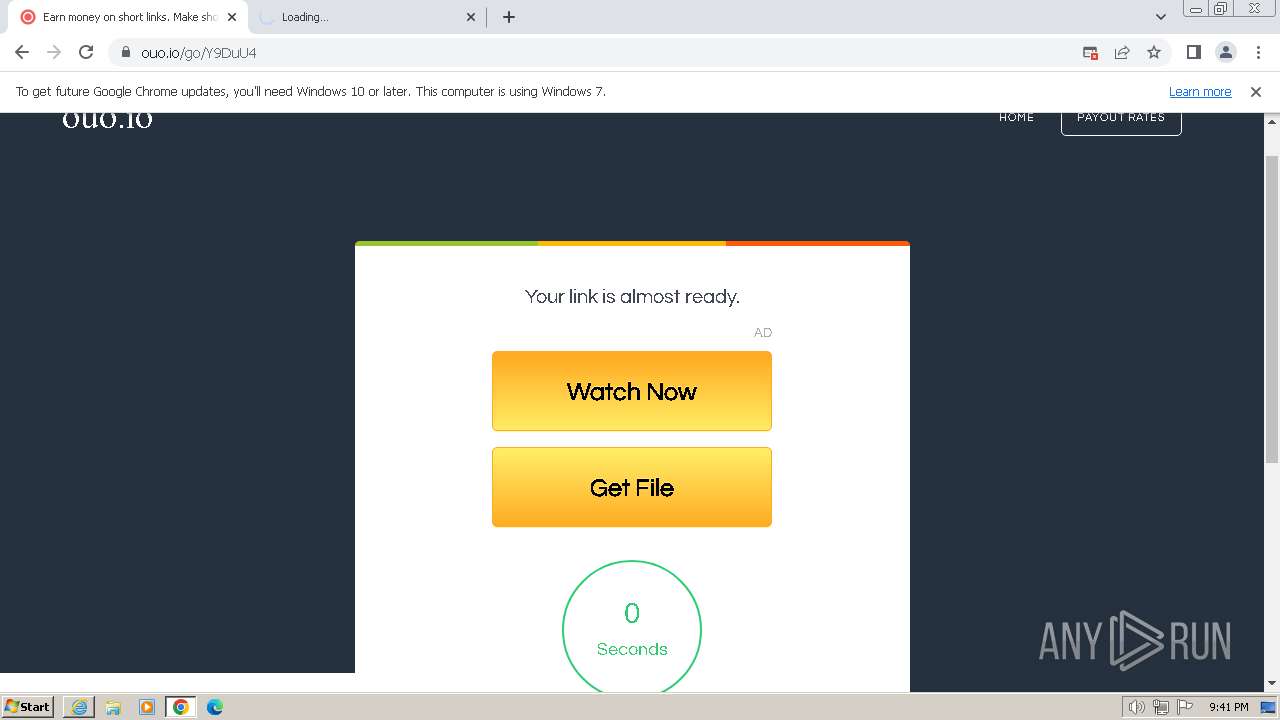Launch Microsoft Edge from taskbar
Viewport: 1280px width, 720px height.
point(215,707)
